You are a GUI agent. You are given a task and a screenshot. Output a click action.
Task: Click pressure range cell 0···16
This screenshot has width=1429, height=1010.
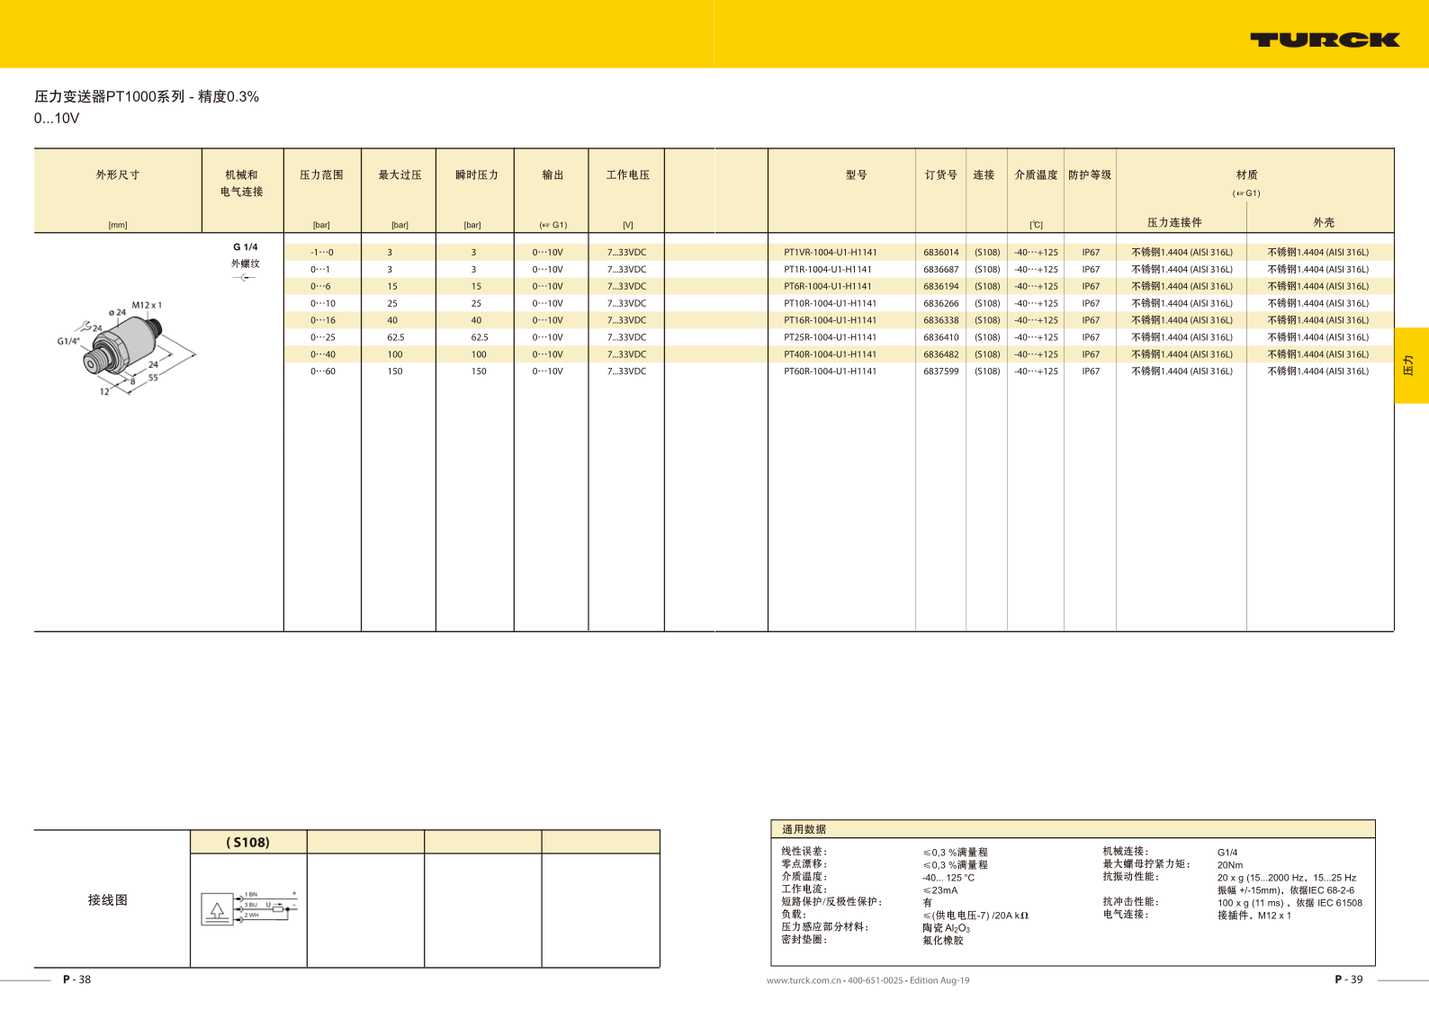pyautogui.click(x=323, y=320)
